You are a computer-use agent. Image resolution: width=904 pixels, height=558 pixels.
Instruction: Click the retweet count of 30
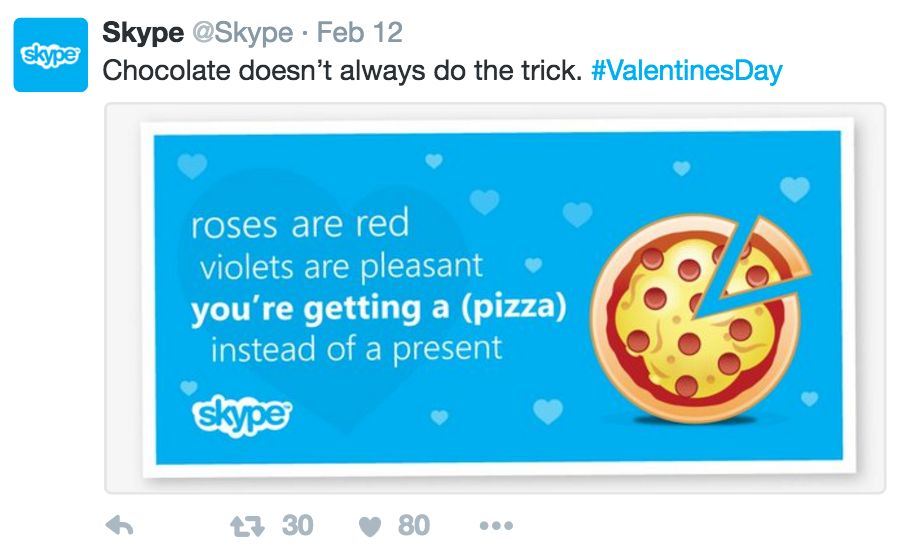click(x=297, y=526)
